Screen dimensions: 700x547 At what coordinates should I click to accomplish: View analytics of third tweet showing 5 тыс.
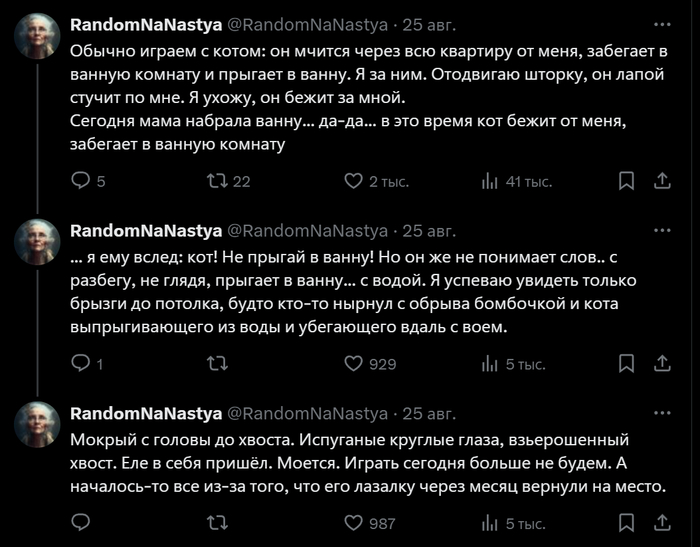click(x=513, y=523)
